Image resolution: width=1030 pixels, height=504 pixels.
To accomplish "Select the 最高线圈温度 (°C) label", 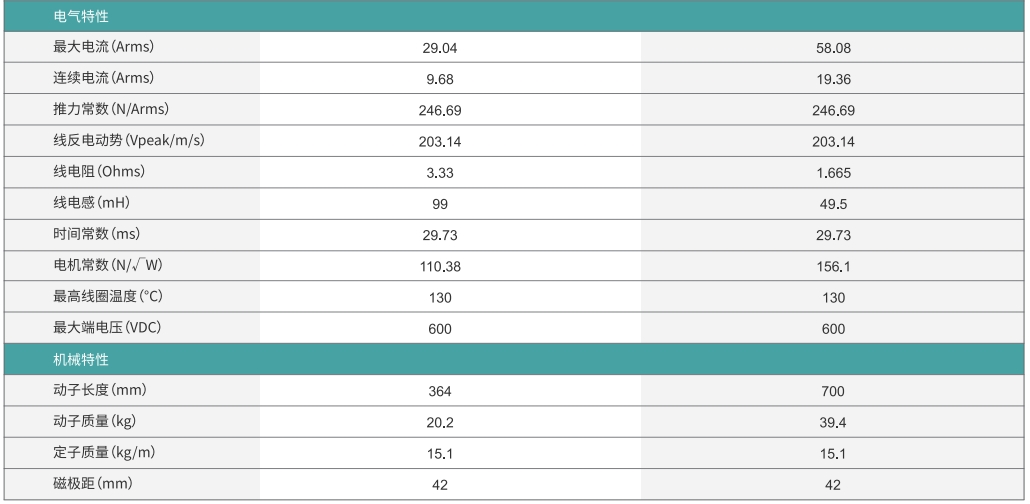I will [x=108, y=297].
